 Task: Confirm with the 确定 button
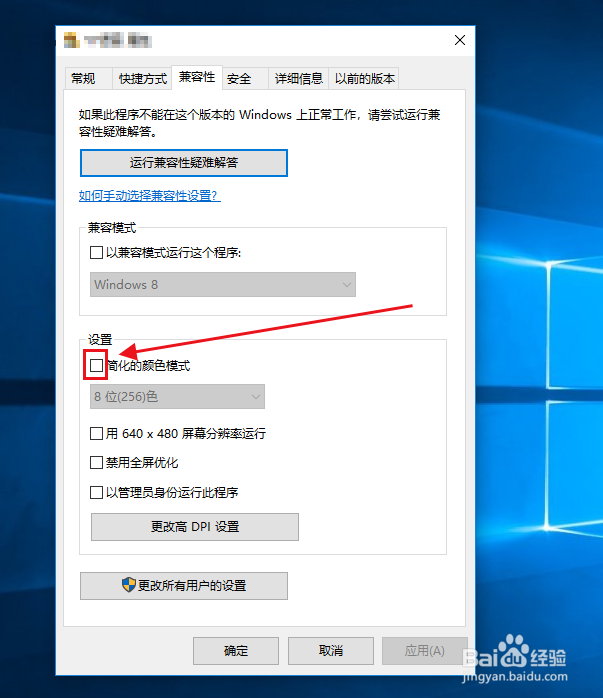coord(236,651)
